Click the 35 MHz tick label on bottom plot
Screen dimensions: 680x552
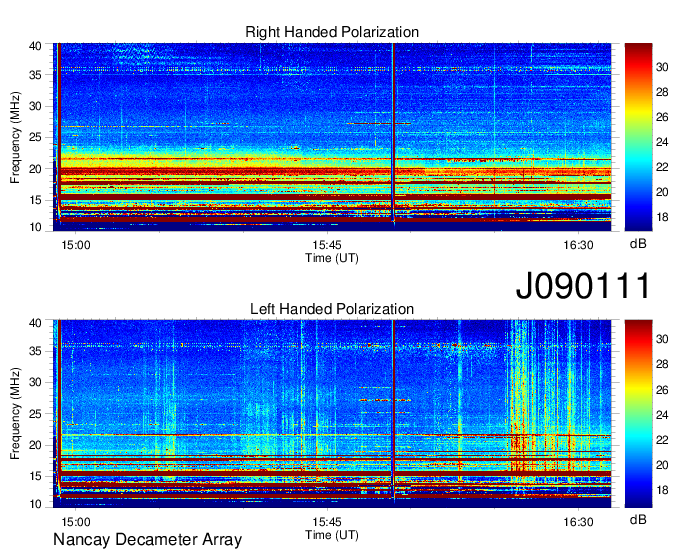point(35,351)
